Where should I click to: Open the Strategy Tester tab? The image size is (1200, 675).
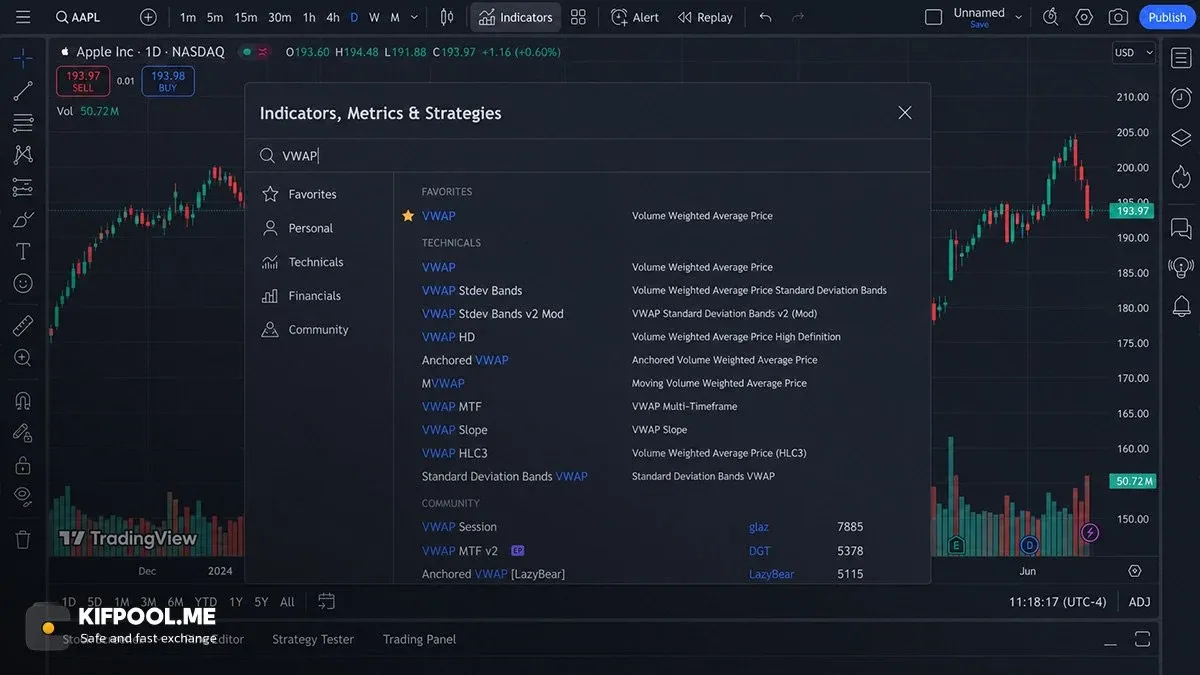point(313,639)
